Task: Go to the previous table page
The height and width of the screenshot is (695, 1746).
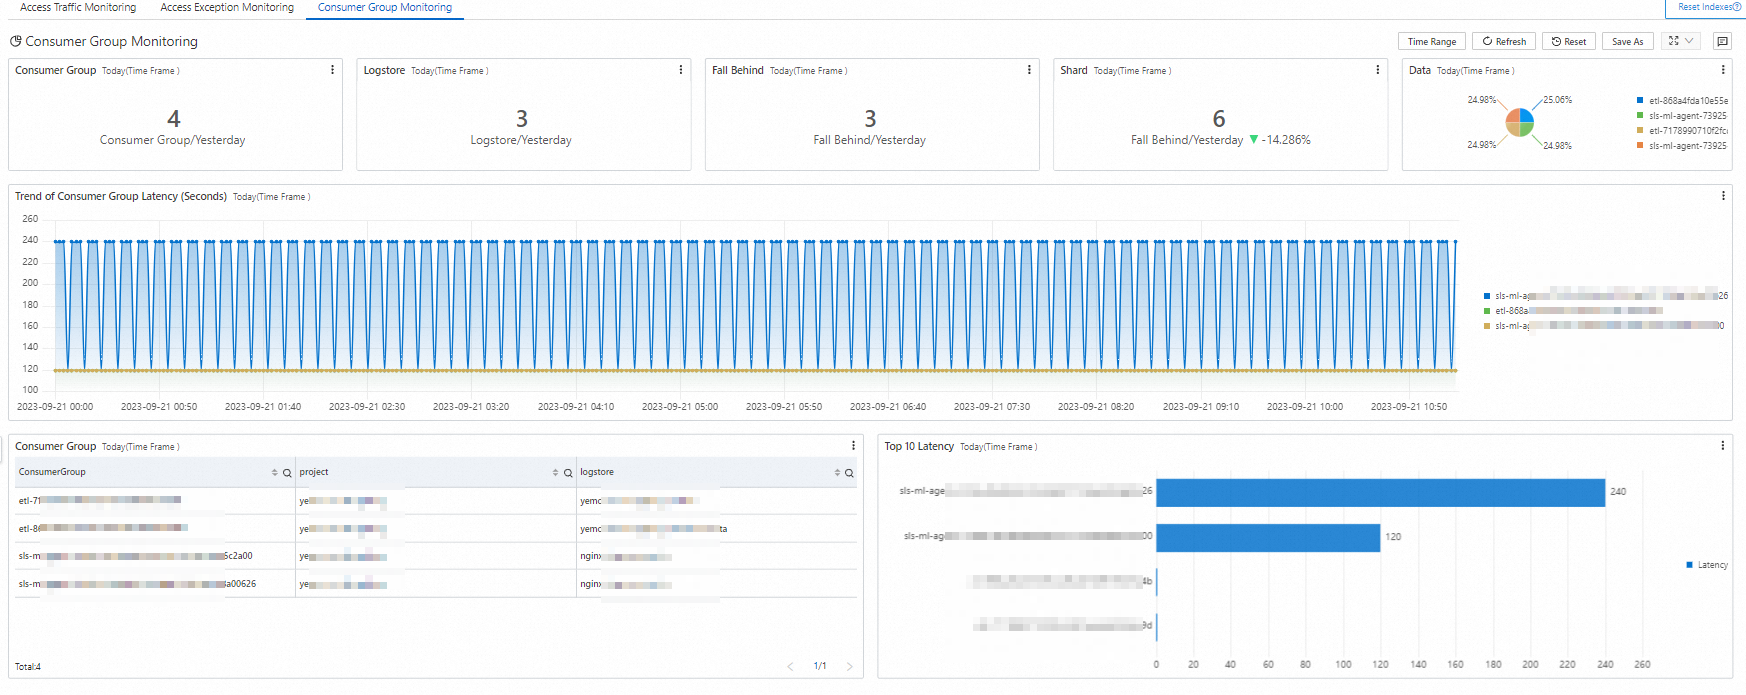Action: click(790, 666)
